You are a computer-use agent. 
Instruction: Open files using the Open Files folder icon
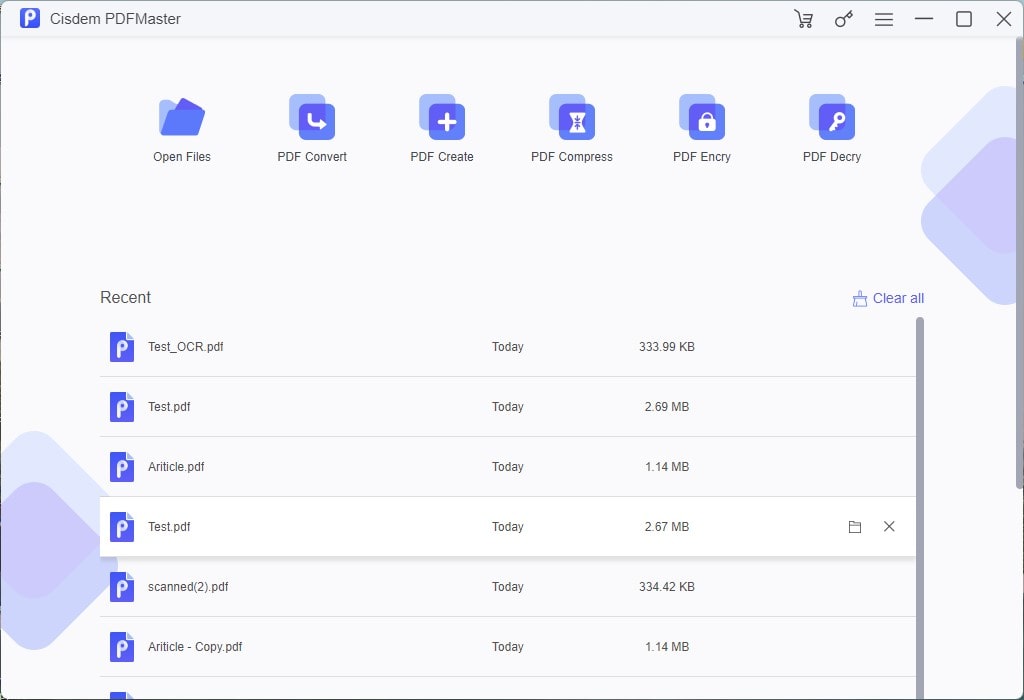182,118
